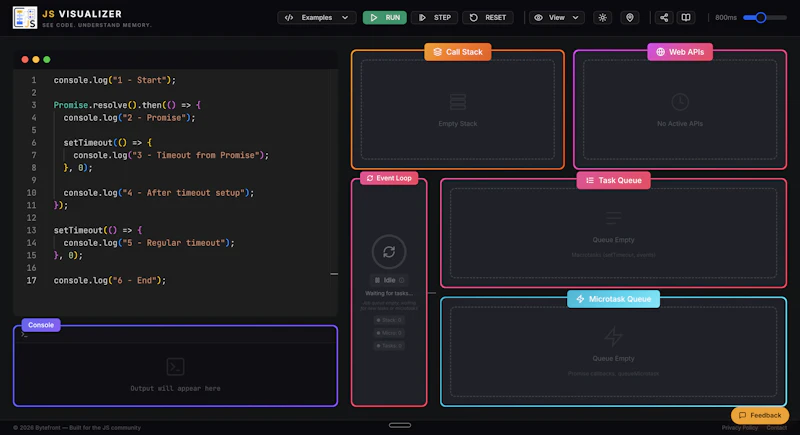The image size is (800, 435).
Task: Select the Call Stack panel label
Action: 458,52
